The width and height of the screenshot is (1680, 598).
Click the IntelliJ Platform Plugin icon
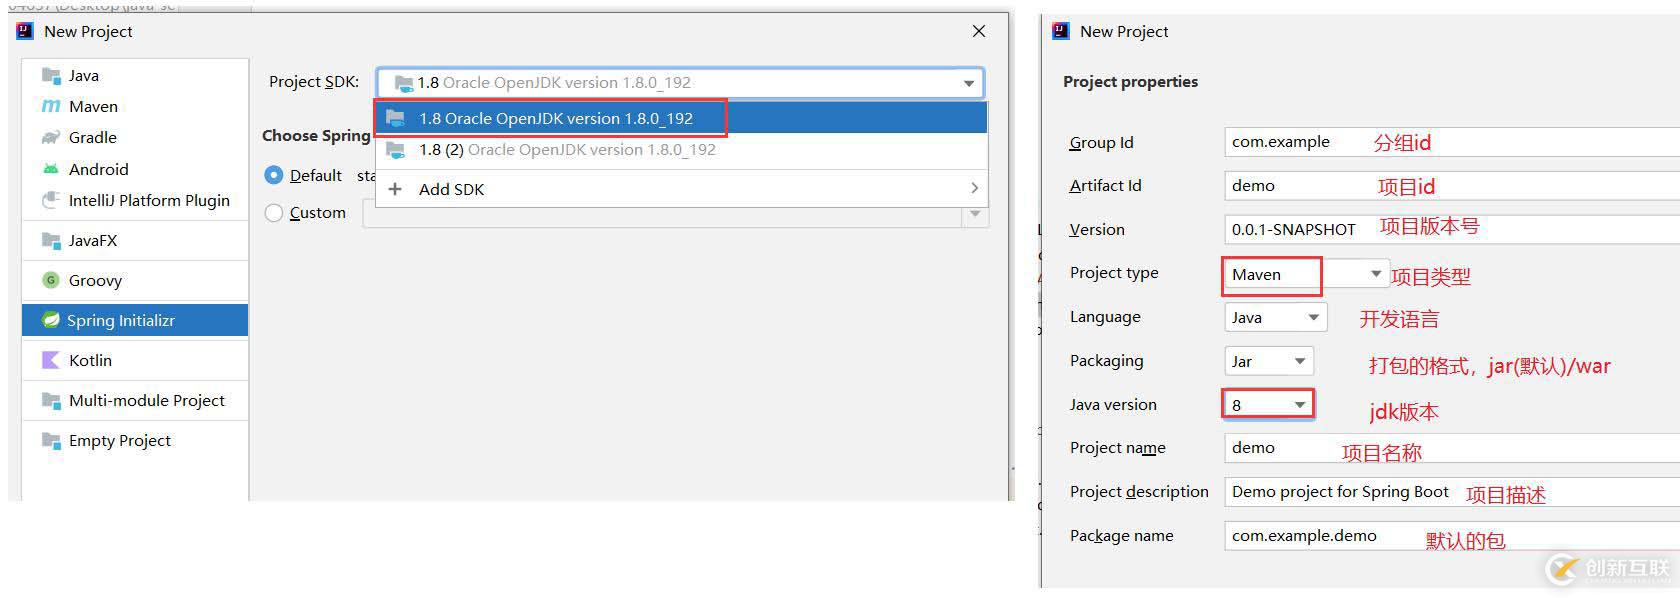[x=51, y=200]
